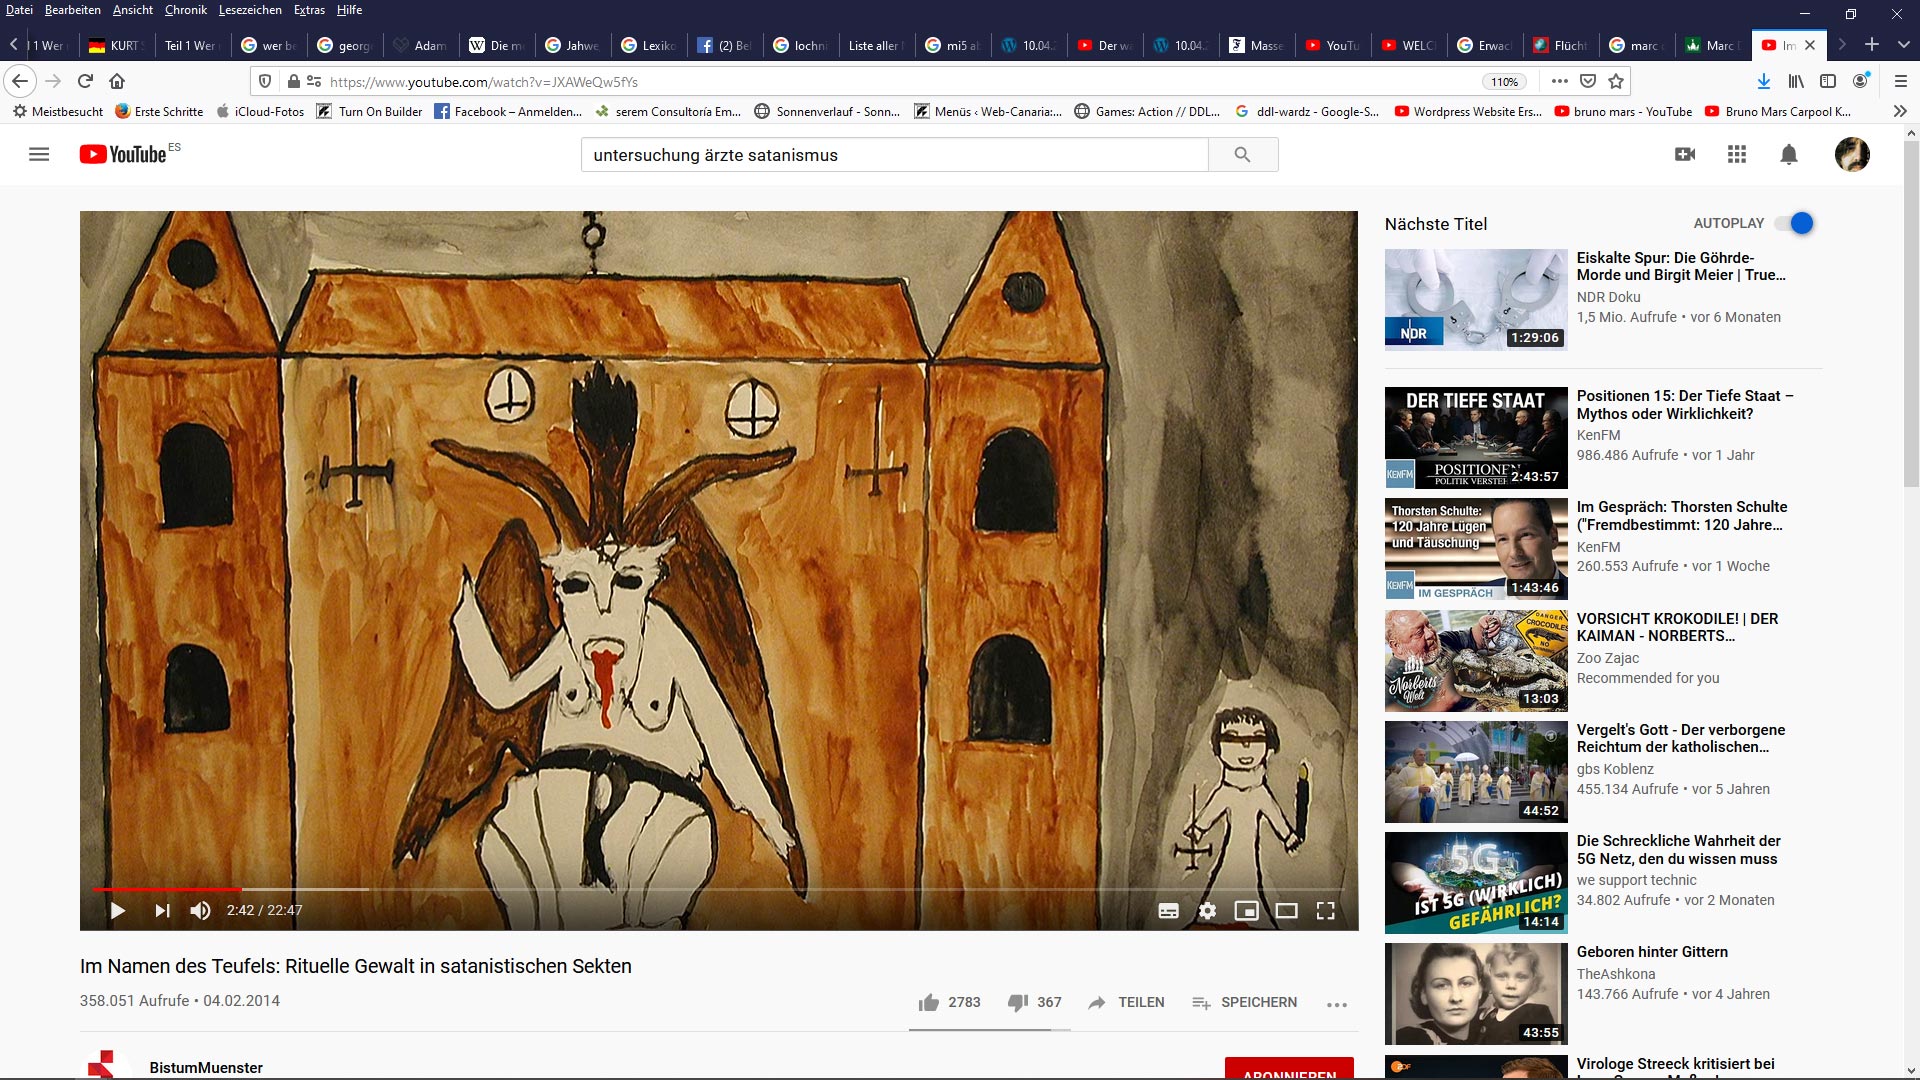Click the page vertical scrollbar
Viewport: 1920px width, 1080px height.
click(x=1911, y=312)
